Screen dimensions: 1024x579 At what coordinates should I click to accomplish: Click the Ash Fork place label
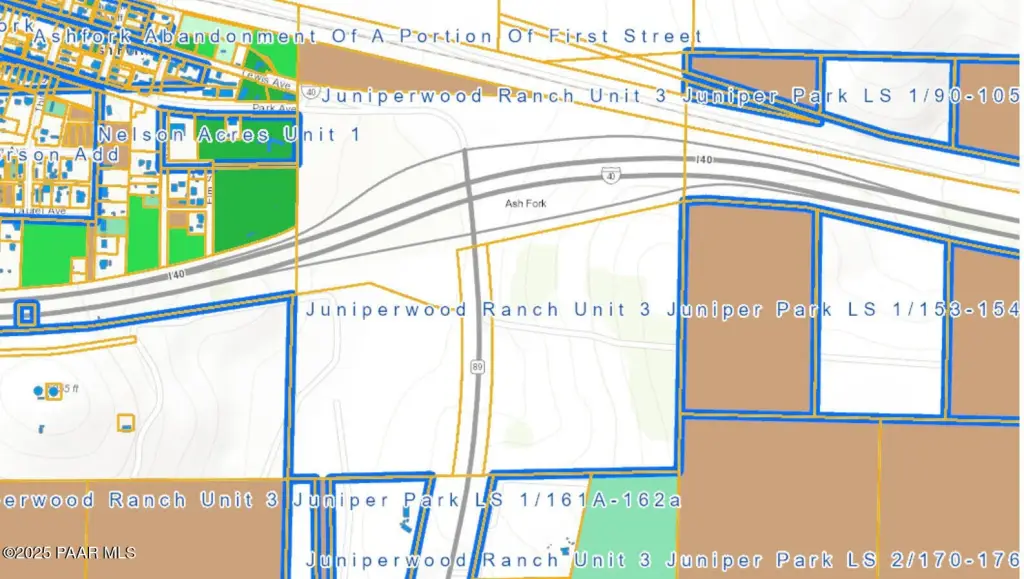[526, 203]
